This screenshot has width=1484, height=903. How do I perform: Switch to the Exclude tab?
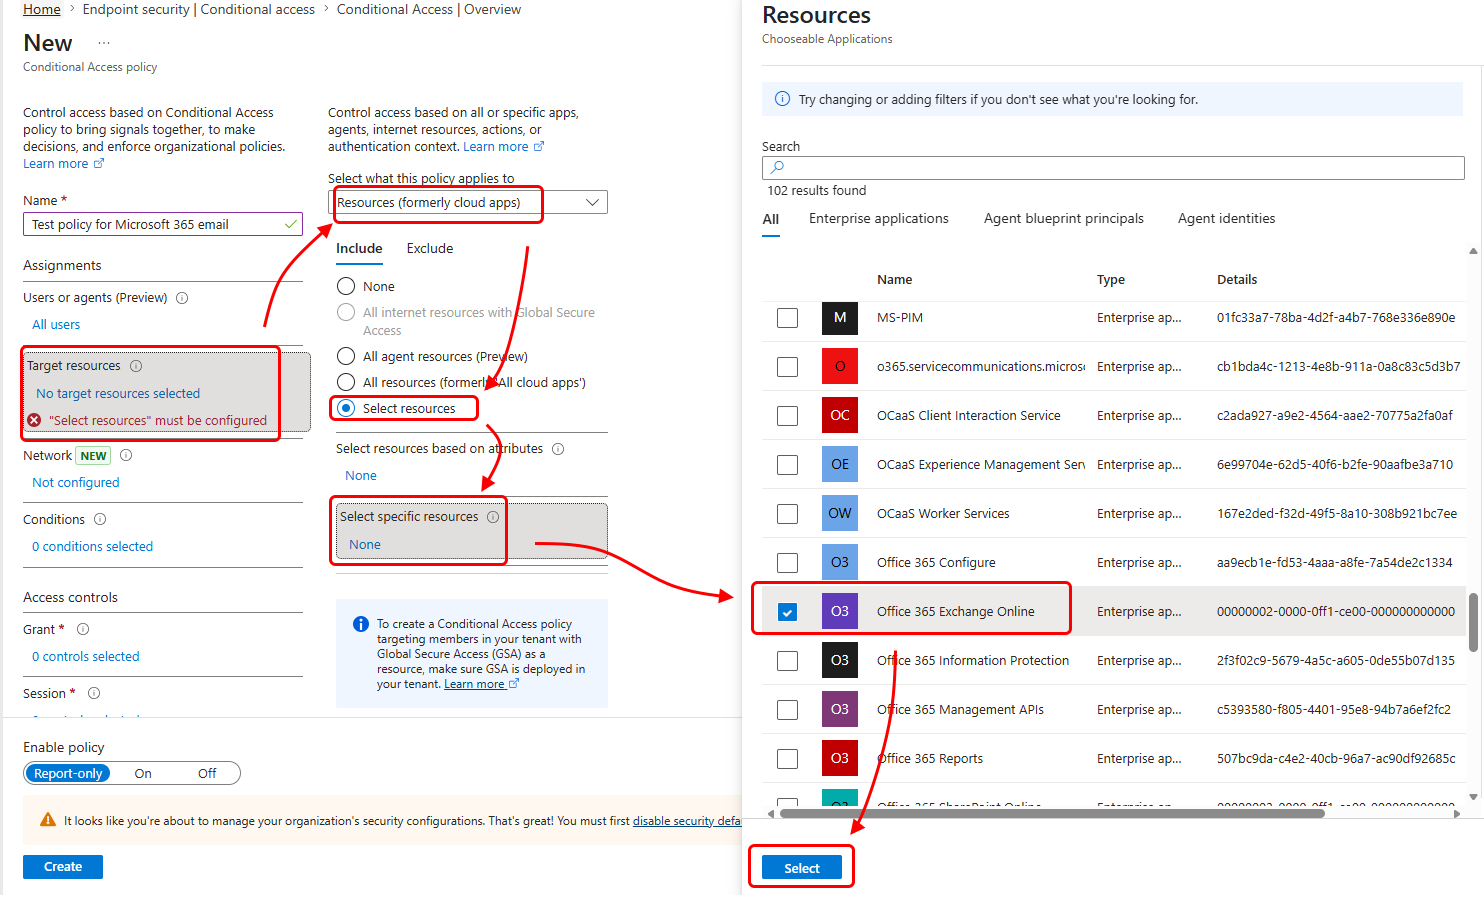pos(430,248)
